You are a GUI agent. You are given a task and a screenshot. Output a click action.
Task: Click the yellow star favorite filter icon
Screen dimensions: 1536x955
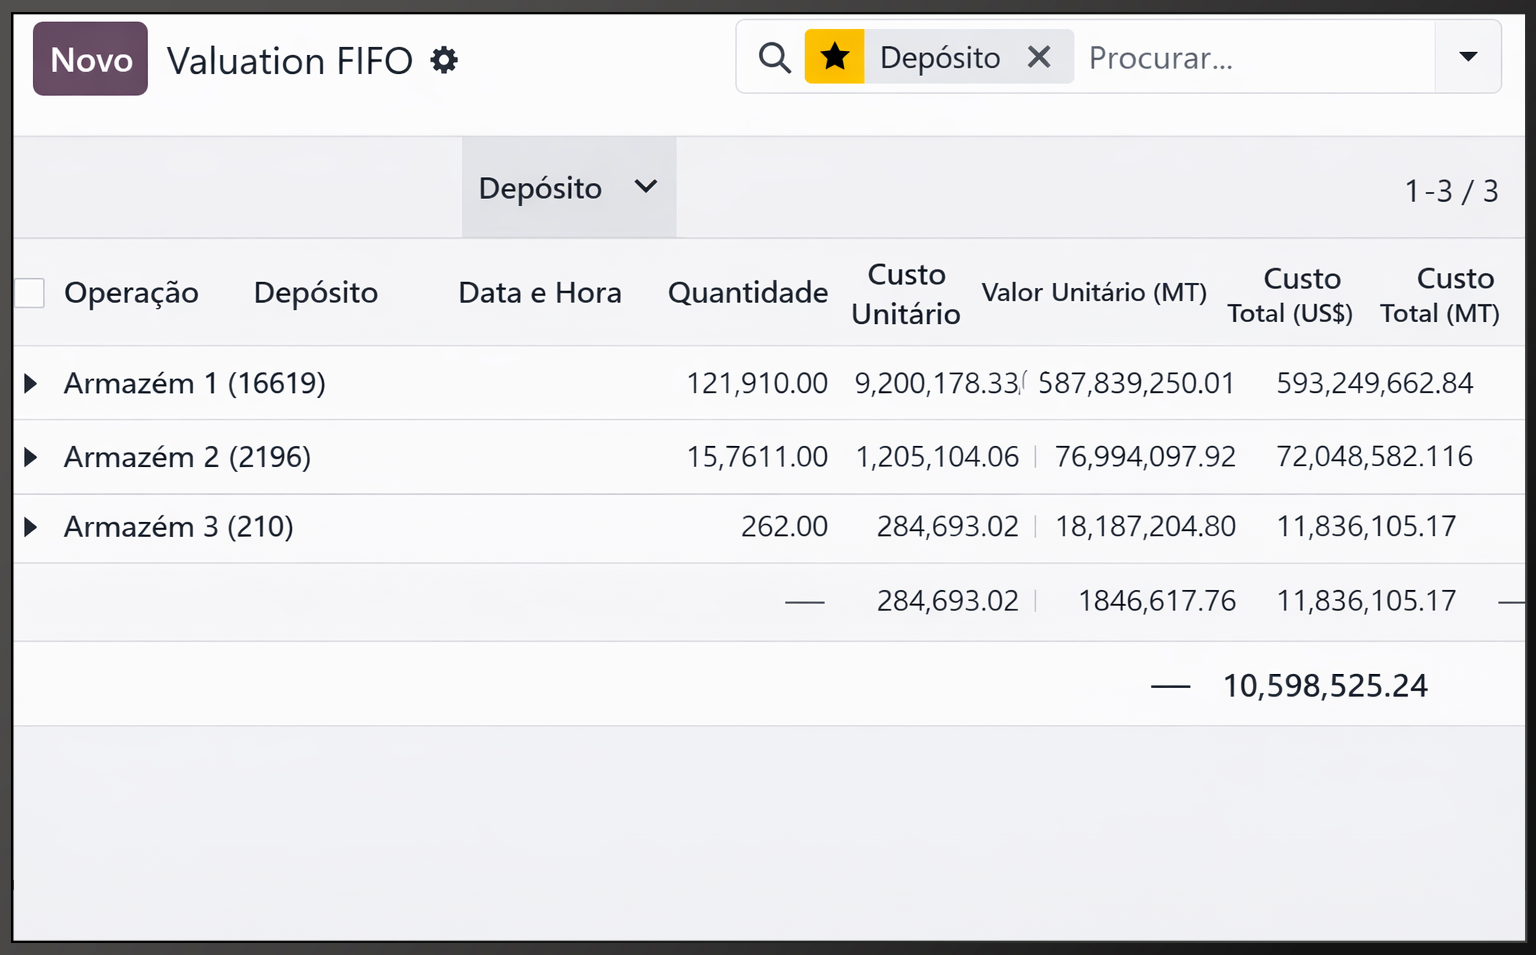[x=835, y=57]
